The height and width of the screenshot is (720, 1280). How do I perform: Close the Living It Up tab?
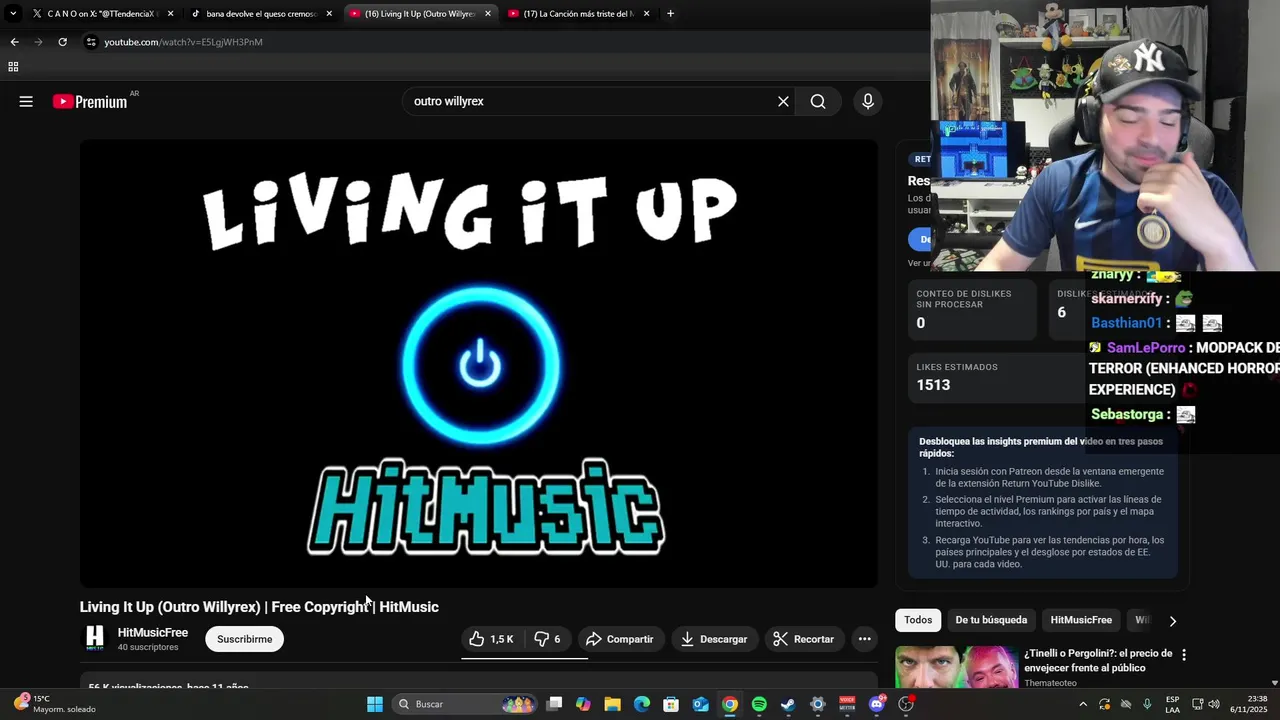(488, 14)
